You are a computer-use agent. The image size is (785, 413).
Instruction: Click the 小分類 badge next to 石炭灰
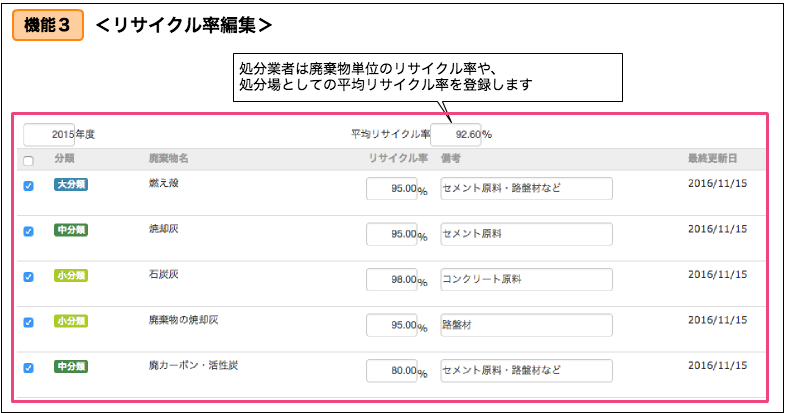[x=70, y=276]
